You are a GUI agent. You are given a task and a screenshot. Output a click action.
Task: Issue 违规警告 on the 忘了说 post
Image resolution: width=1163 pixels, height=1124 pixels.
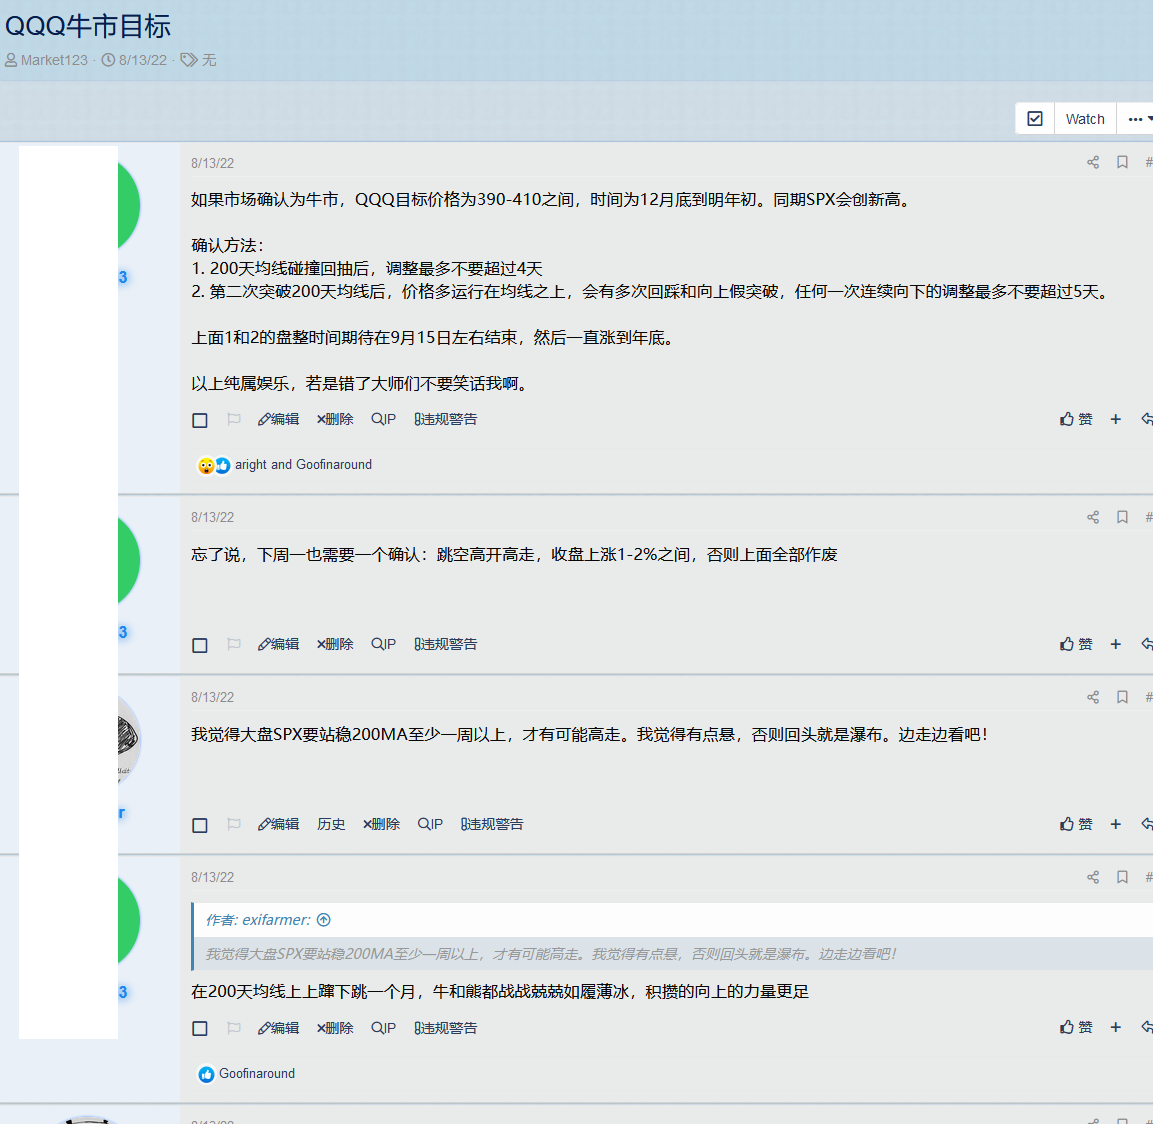coord(445,644)
